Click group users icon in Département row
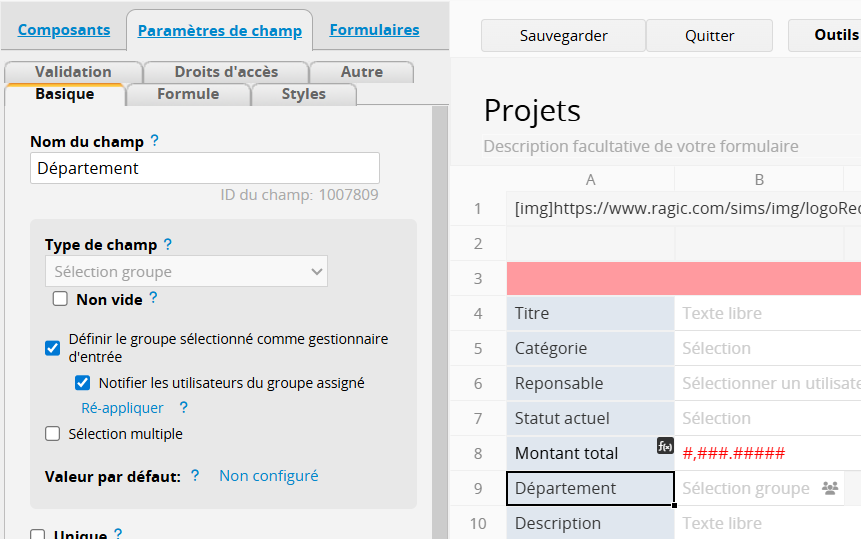Viewport: 861px width, 539px height. (830, 487)
